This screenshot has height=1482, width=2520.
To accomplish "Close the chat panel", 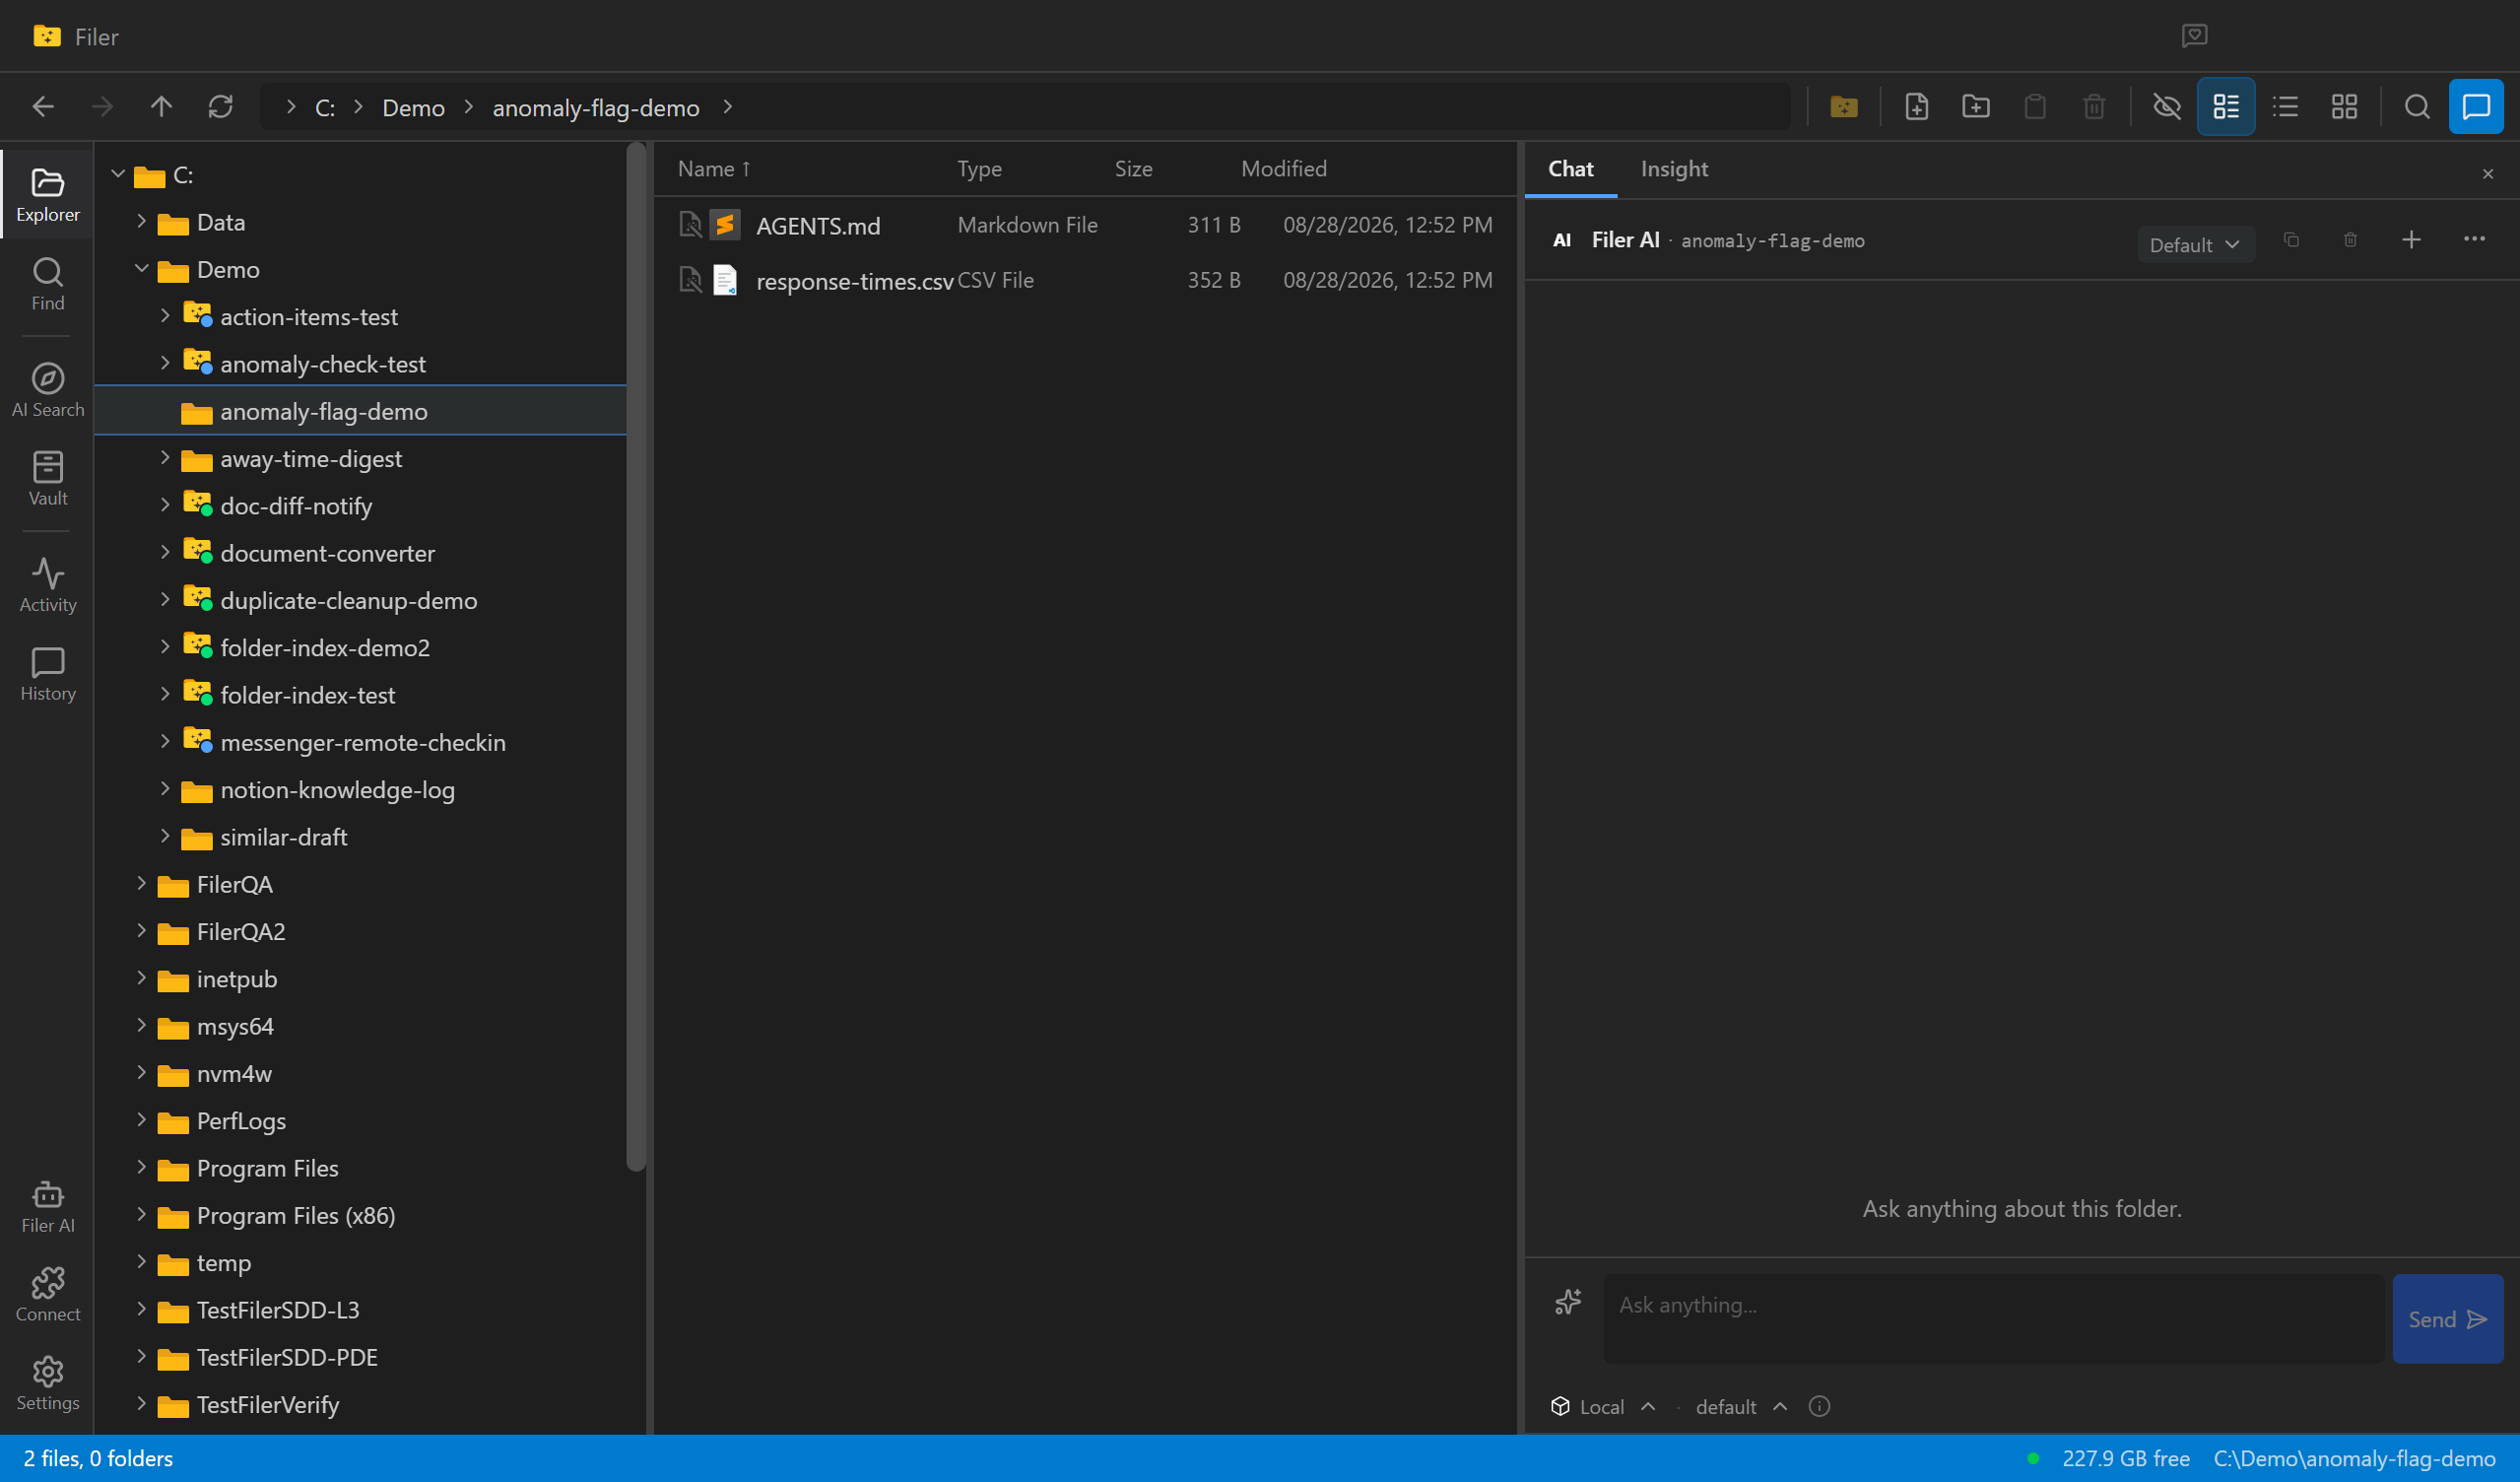I will pos(2488,174).
